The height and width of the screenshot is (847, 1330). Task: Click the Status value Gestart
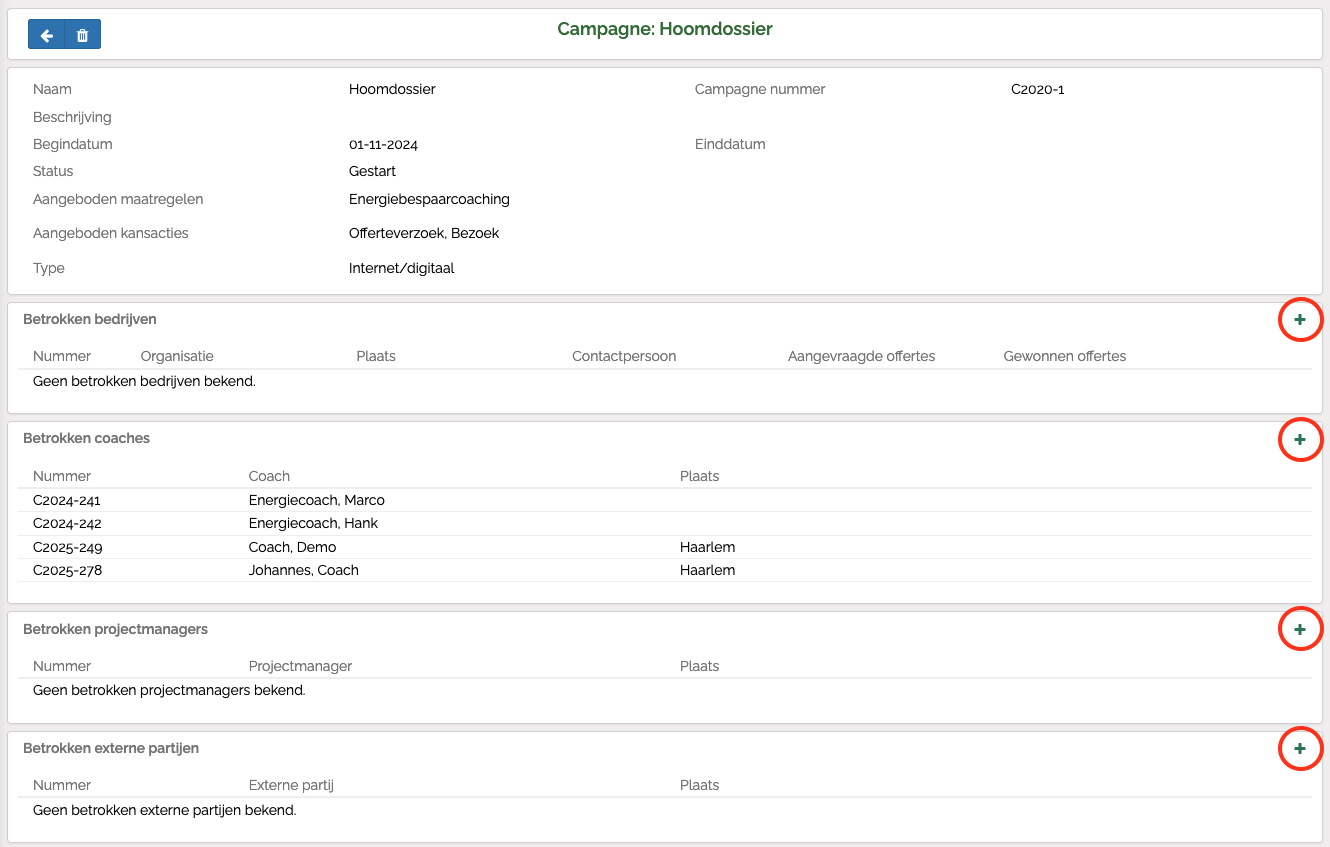point(372,171)
